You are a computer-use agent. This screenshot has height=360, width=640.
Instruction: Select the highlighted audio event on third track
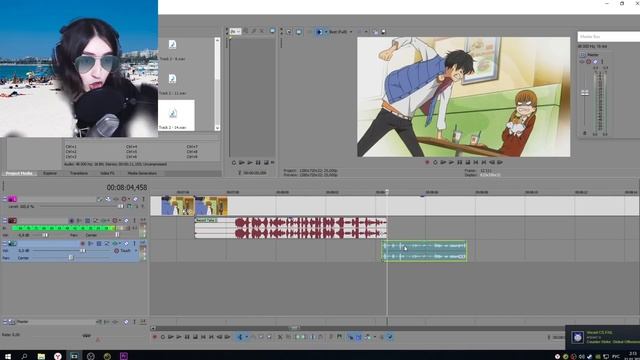424,251
